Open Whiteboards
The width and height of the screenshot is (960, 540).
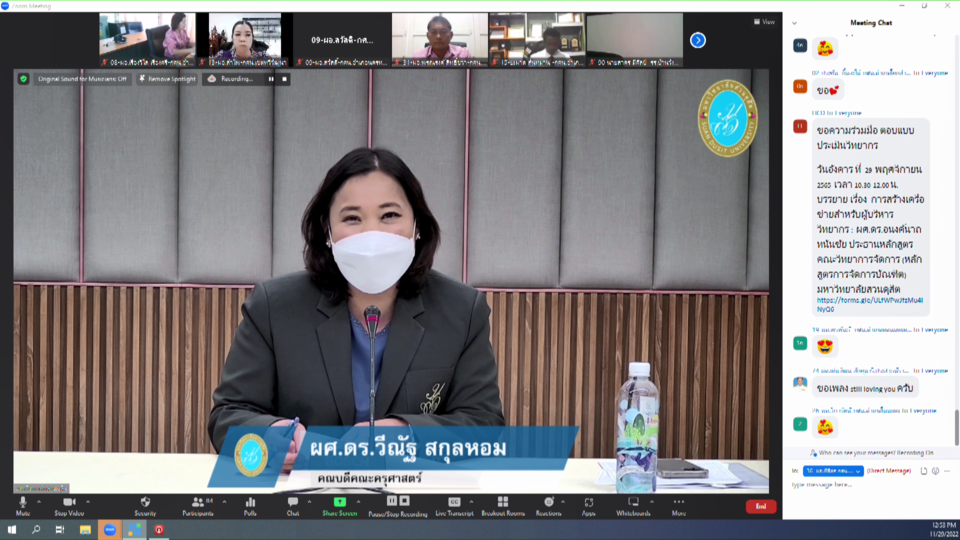[x=633, y=506]
